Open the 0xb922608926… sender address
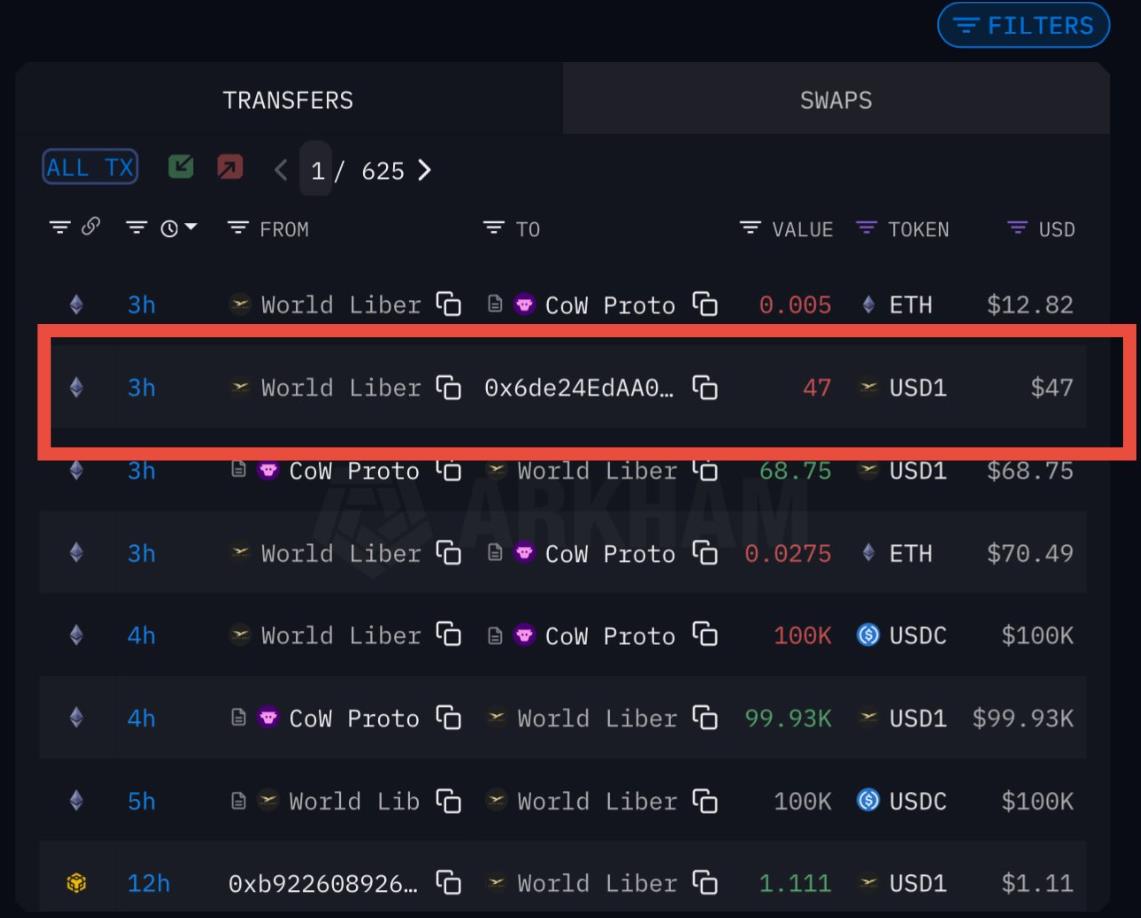The image size is (1141, 918). click(323, 884)
